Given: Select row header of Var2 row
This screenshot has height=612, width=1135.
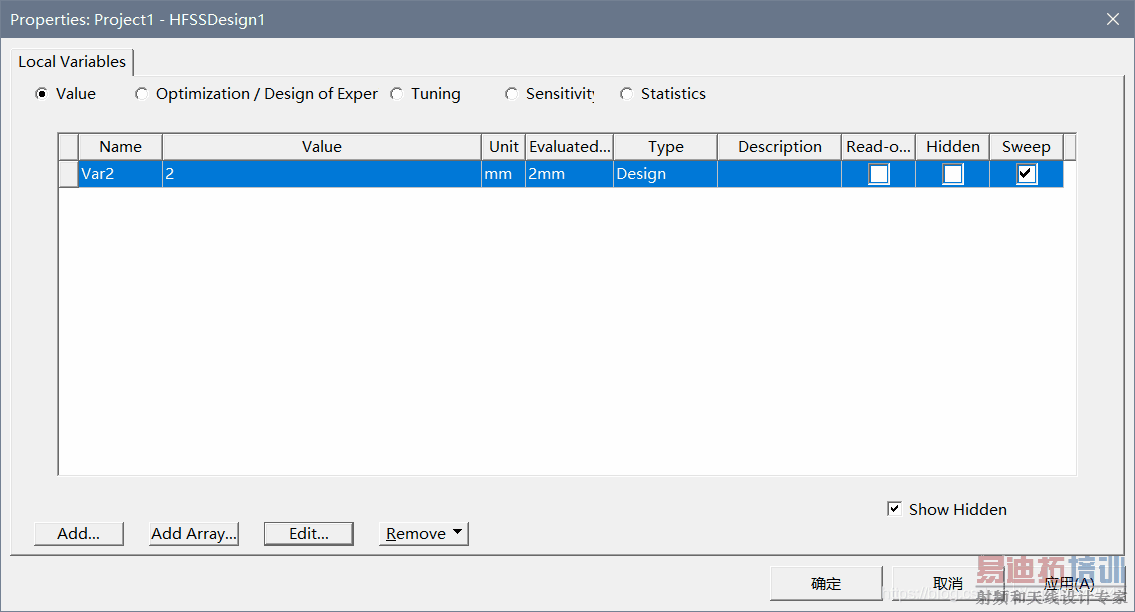Looking at the screenshot, I should (x=69, y=174).
